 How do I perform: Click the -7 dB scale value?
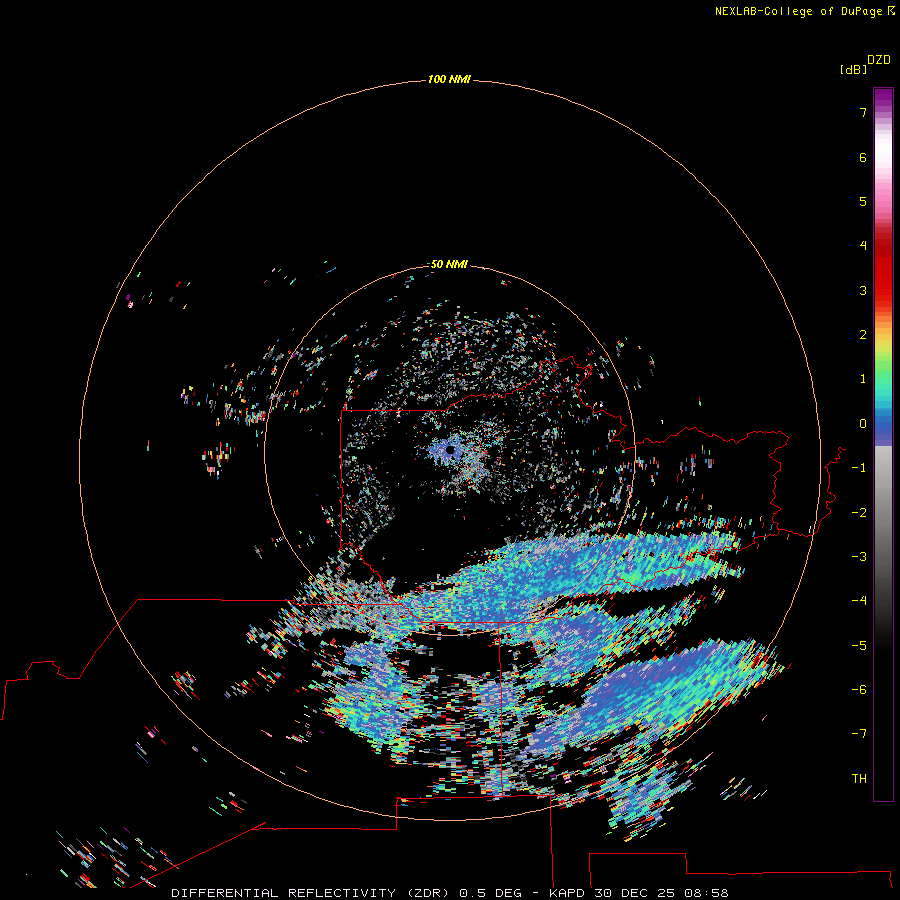[x=859, y=734]
